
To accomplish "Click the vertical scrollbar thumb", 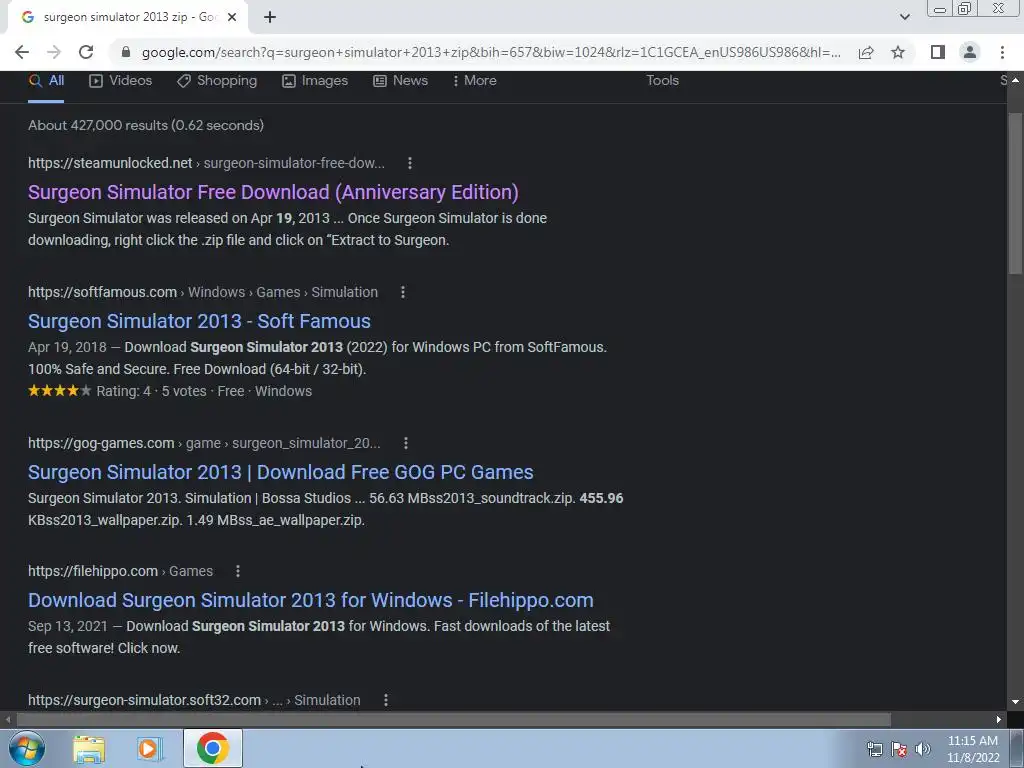I will 1015,194.
